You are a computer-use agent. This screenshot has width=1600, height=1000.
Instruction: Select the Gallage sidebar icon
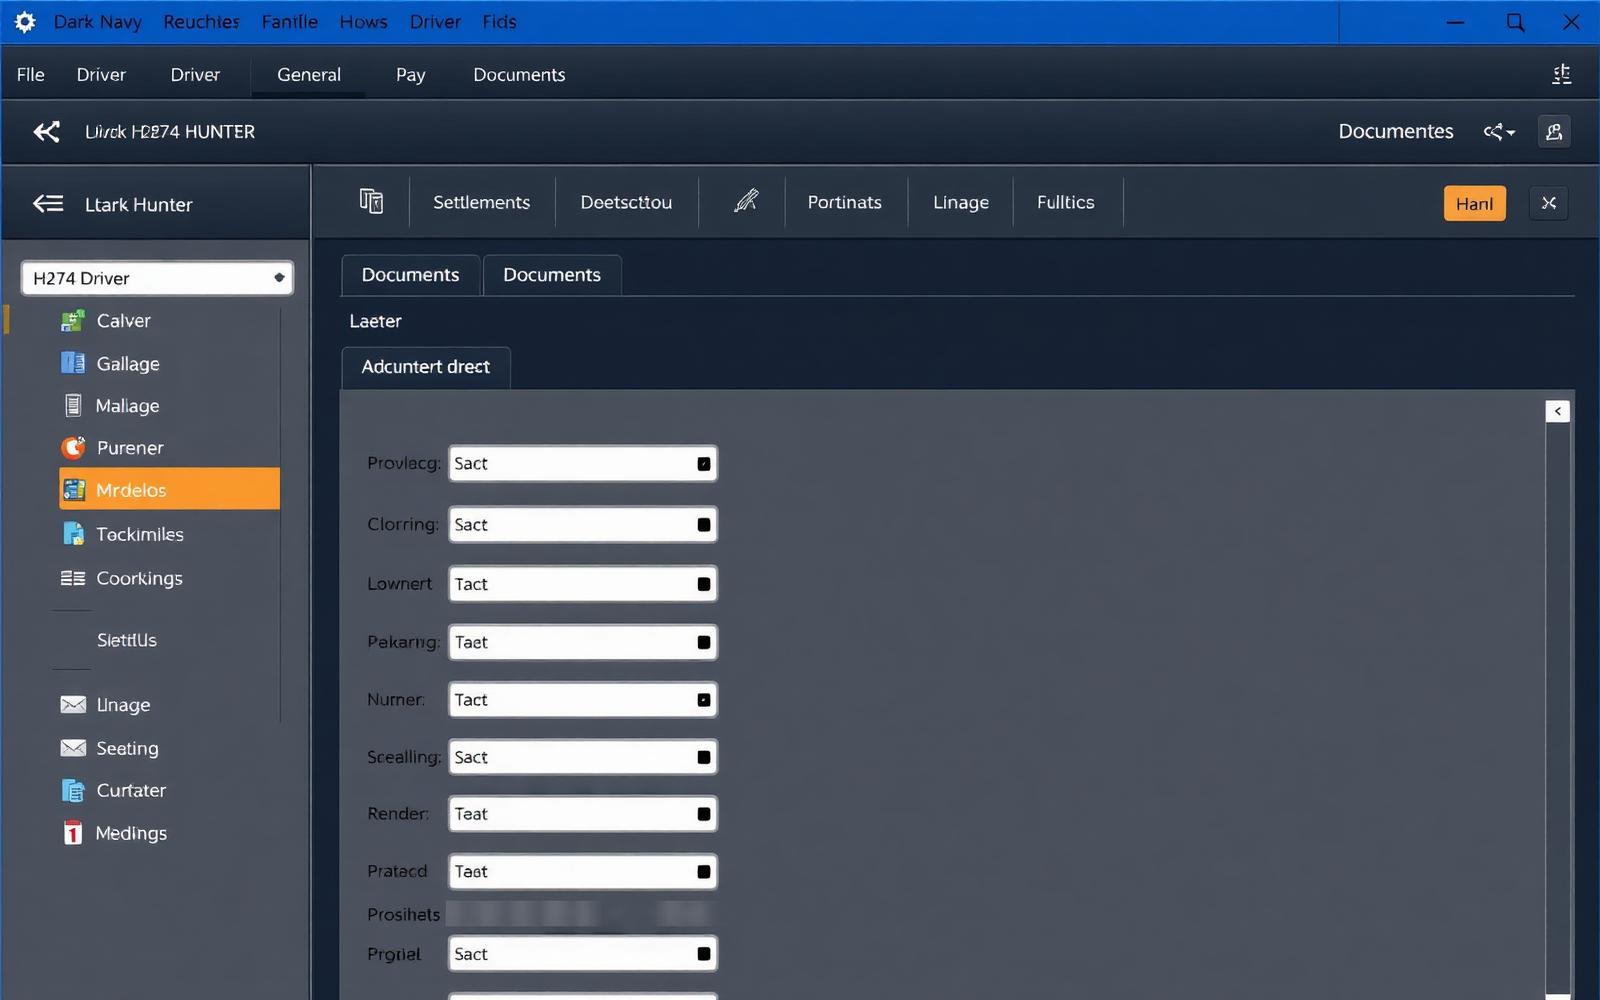point(73,363)
